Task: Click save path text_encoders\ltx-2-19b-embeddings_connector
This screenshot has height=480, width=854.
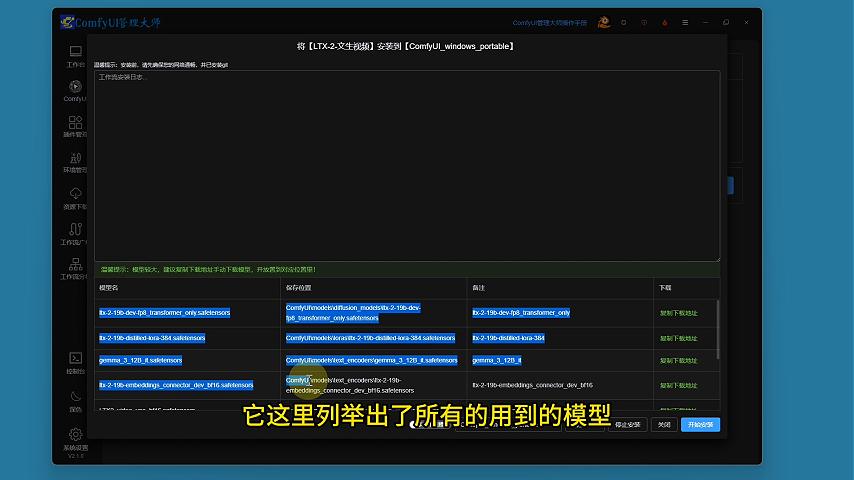Action: [x=350, y=385]
